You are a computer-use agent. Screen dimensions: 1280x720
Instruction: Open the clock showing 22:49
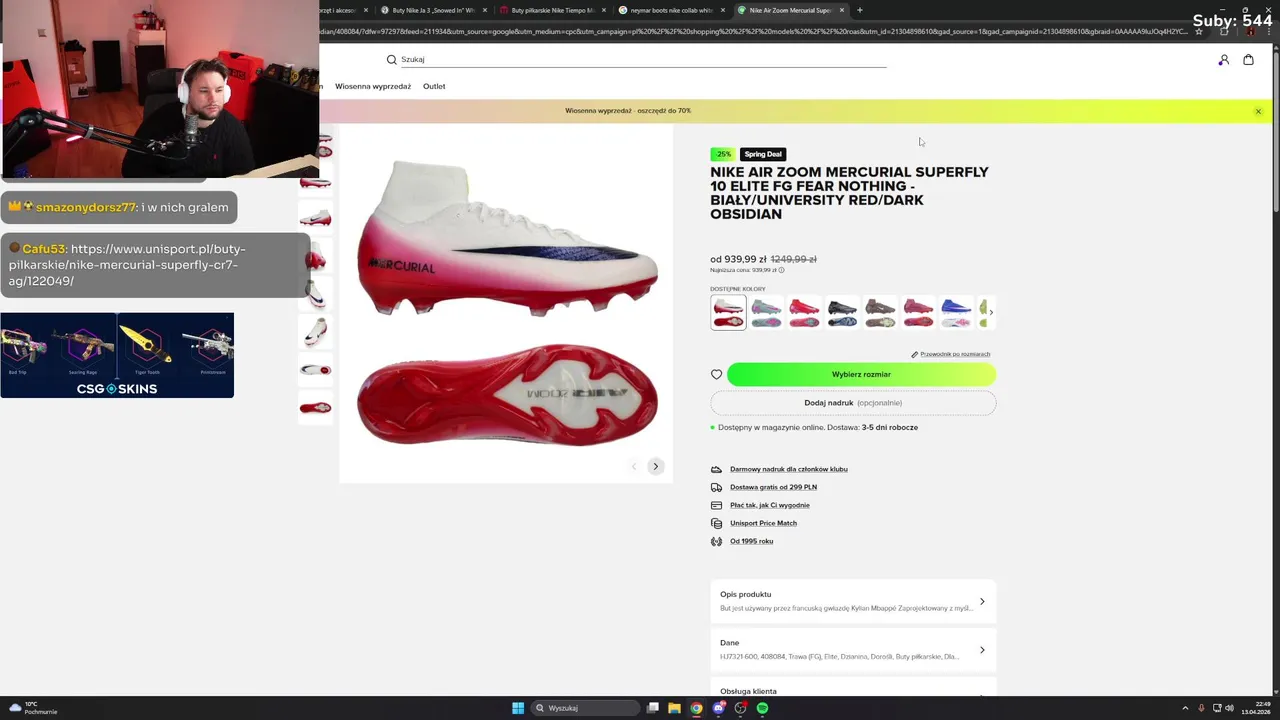1255,708
